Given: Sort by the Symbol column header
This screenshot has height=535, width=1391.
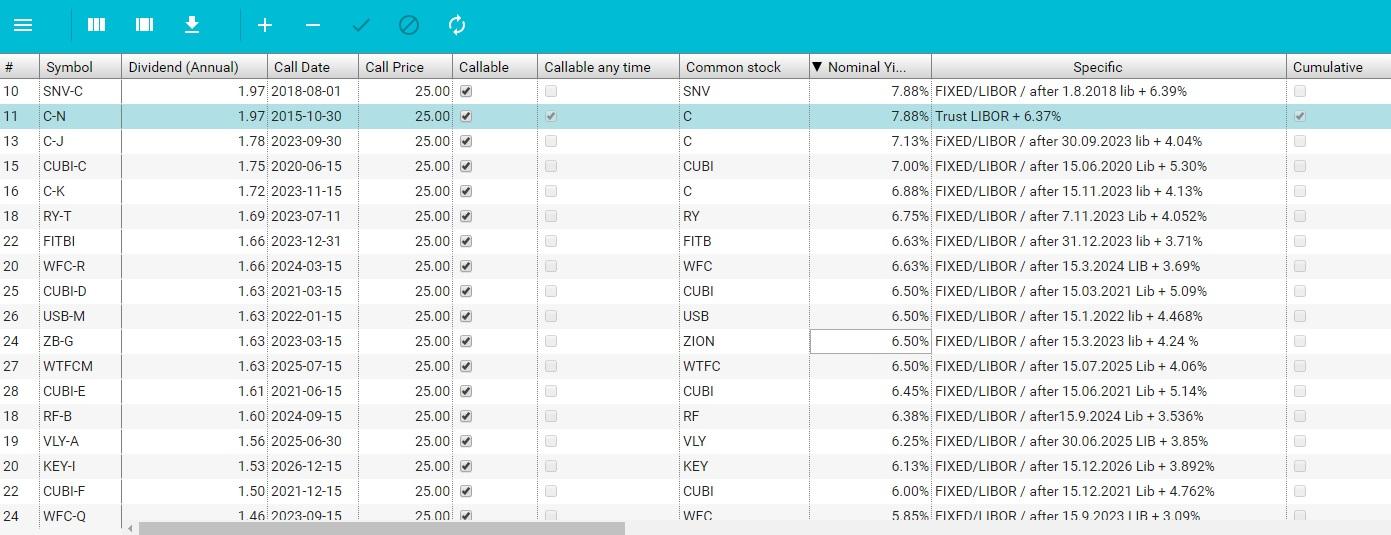Looking at the screenshot, I should pos(81,67).
